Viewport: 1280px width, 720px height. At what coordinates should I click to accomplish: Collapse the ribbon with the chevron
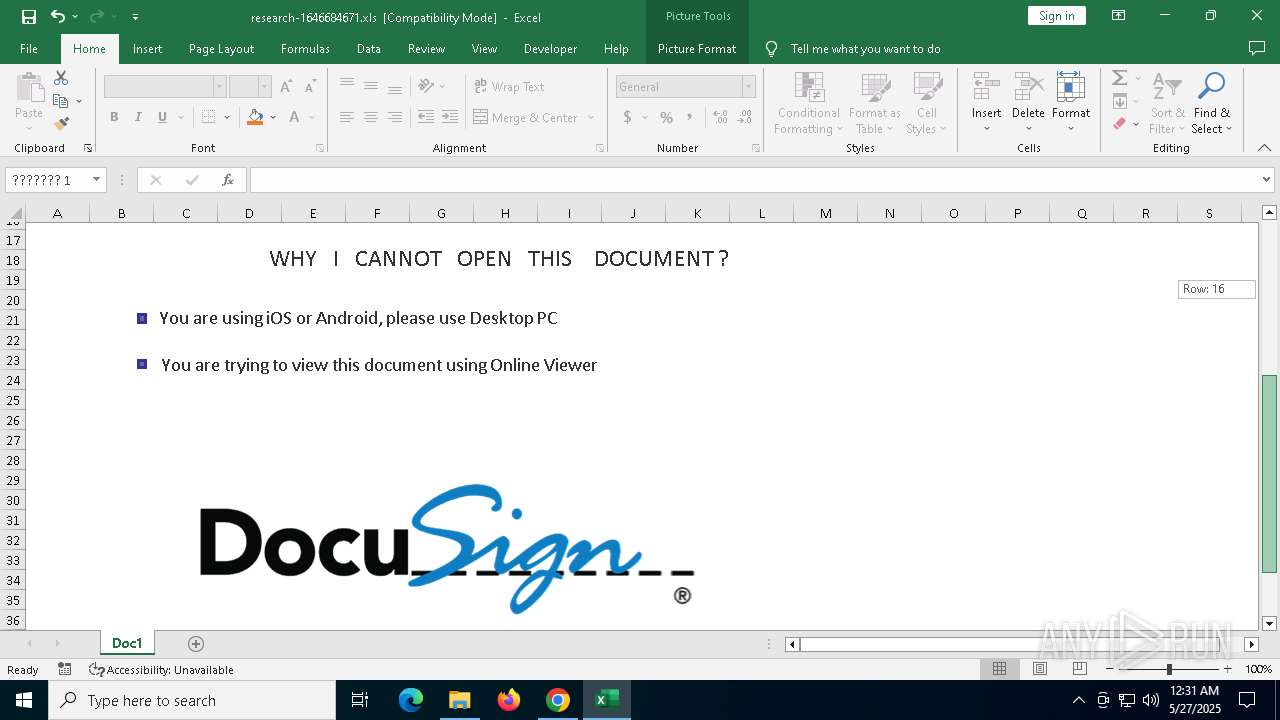[x=1264, y=148]
